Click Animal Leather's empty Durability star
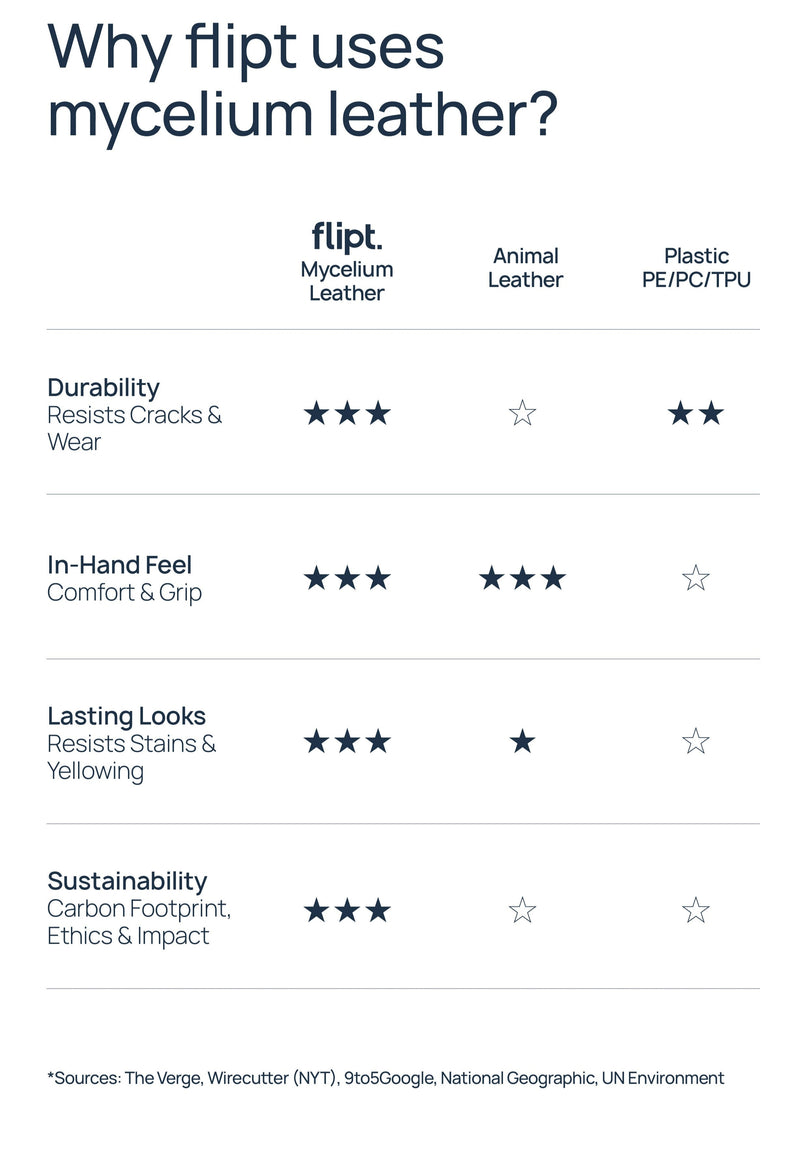Image resolution: width=800 pixels, height=1154 pixels. (522, 413)
